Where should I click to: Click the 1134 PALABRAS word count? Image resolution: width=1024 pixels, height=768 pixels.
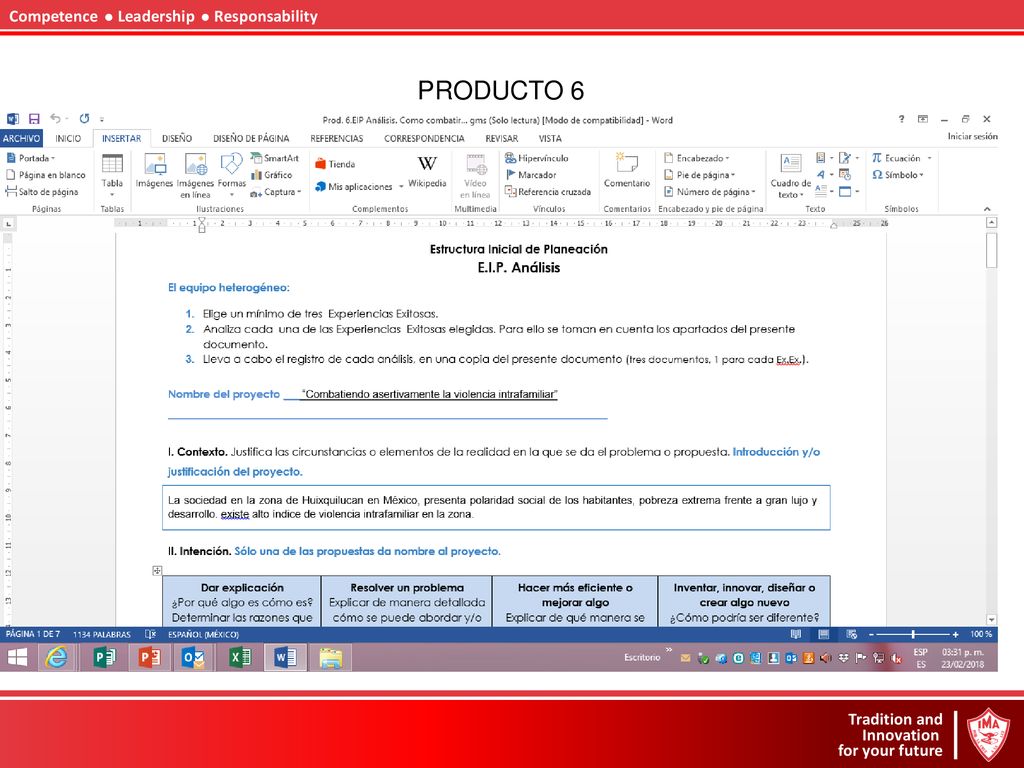pyautogui.click(x=101, y=634)
